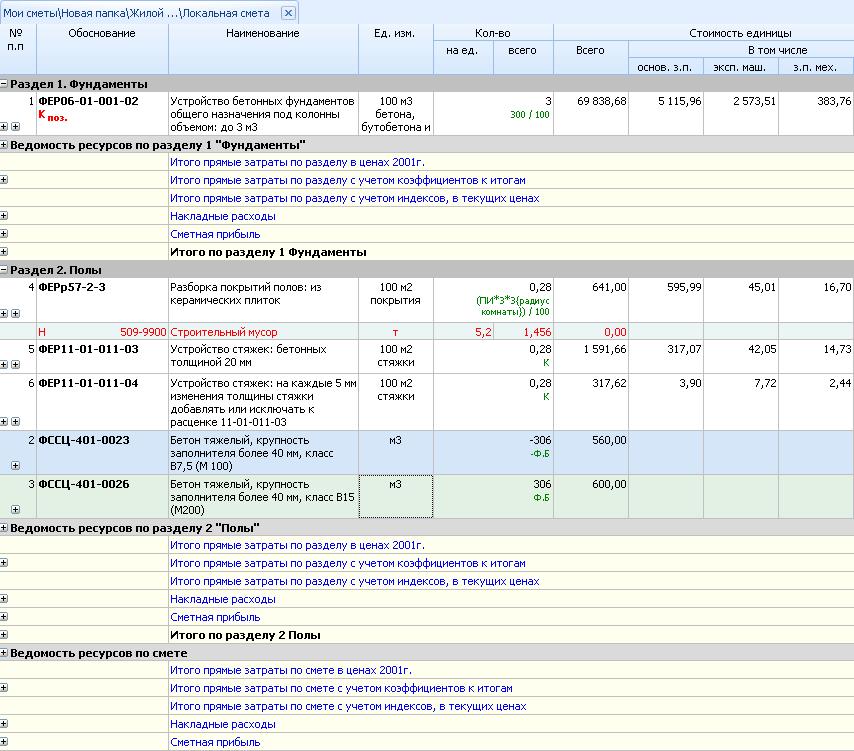The height and width of the screenshot is (751, 854).
Task: Click the Наименование column header
Action: pyautogui.click(x=263, y=34)
